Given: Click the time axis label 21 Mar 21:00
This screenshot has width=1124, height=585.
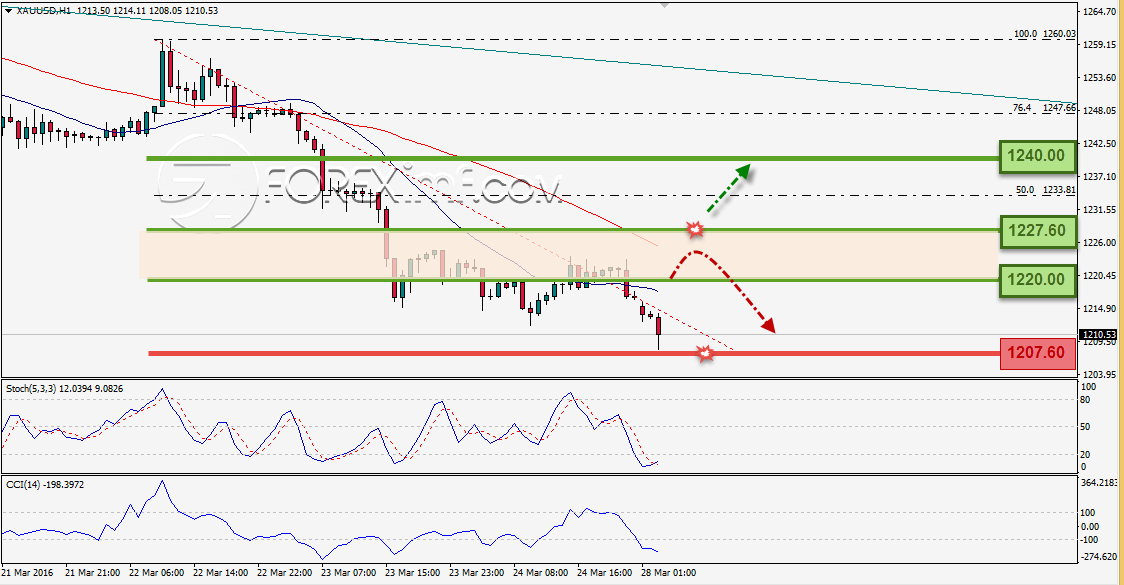Looking at the screenshot, I should pyautogui.click(x=92, y=573).
